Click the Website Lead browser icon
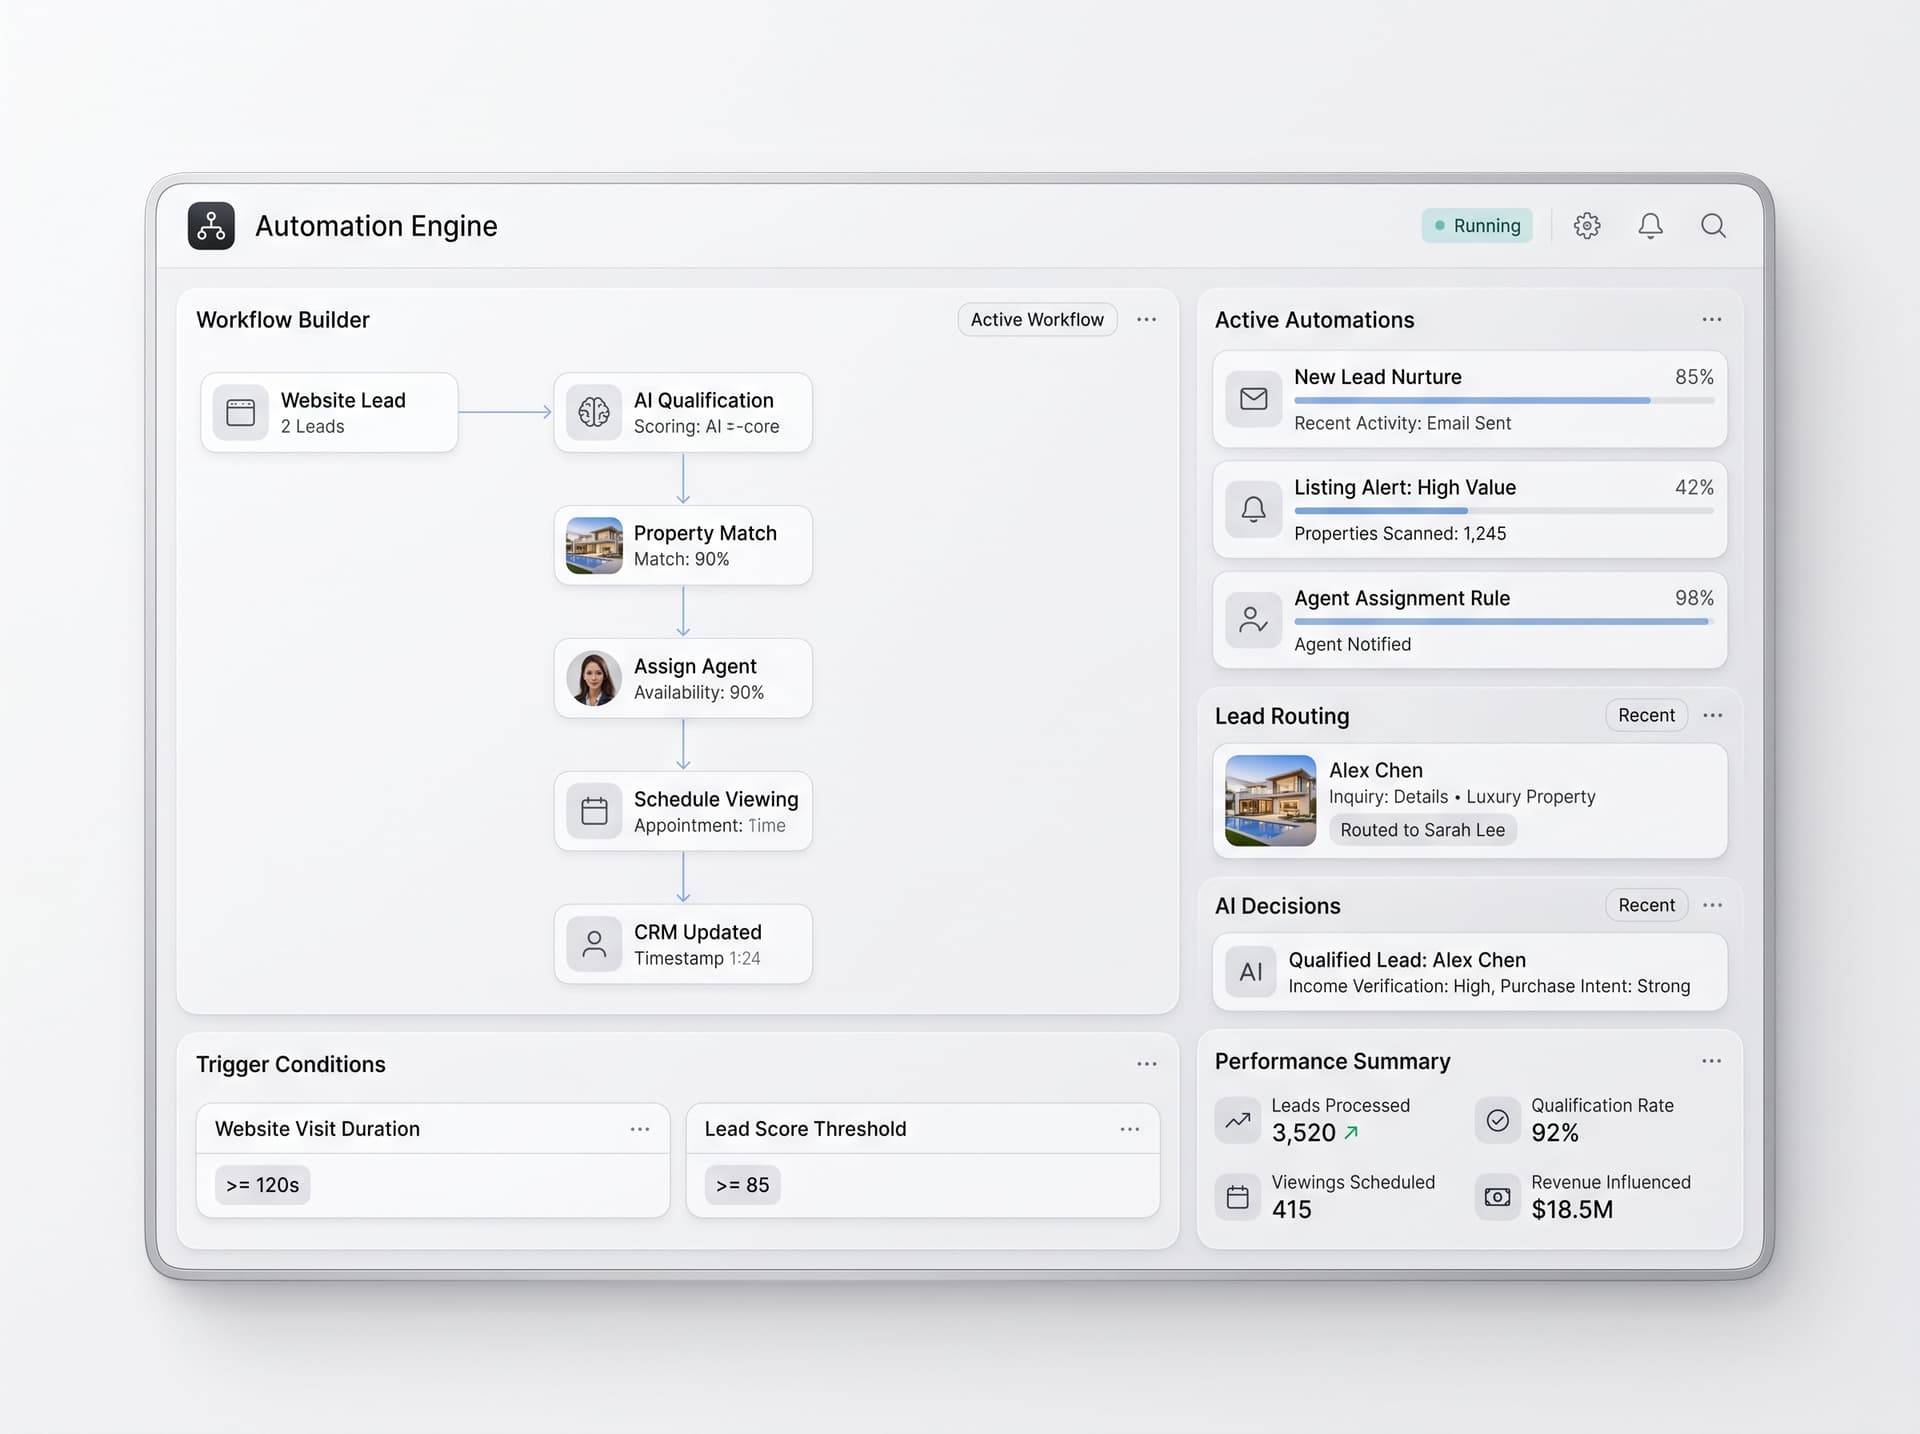Viewport: 1920px width, 1434px height. pyautogui.click(x=241, y=412)
